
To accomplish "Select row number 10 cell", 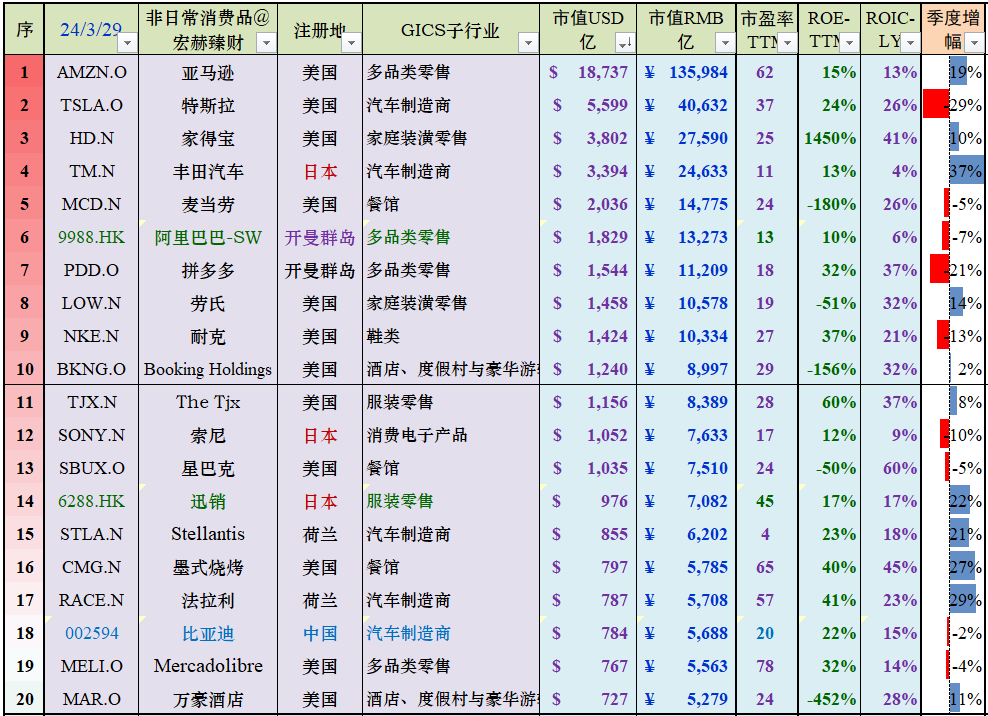I will point(25,369).
